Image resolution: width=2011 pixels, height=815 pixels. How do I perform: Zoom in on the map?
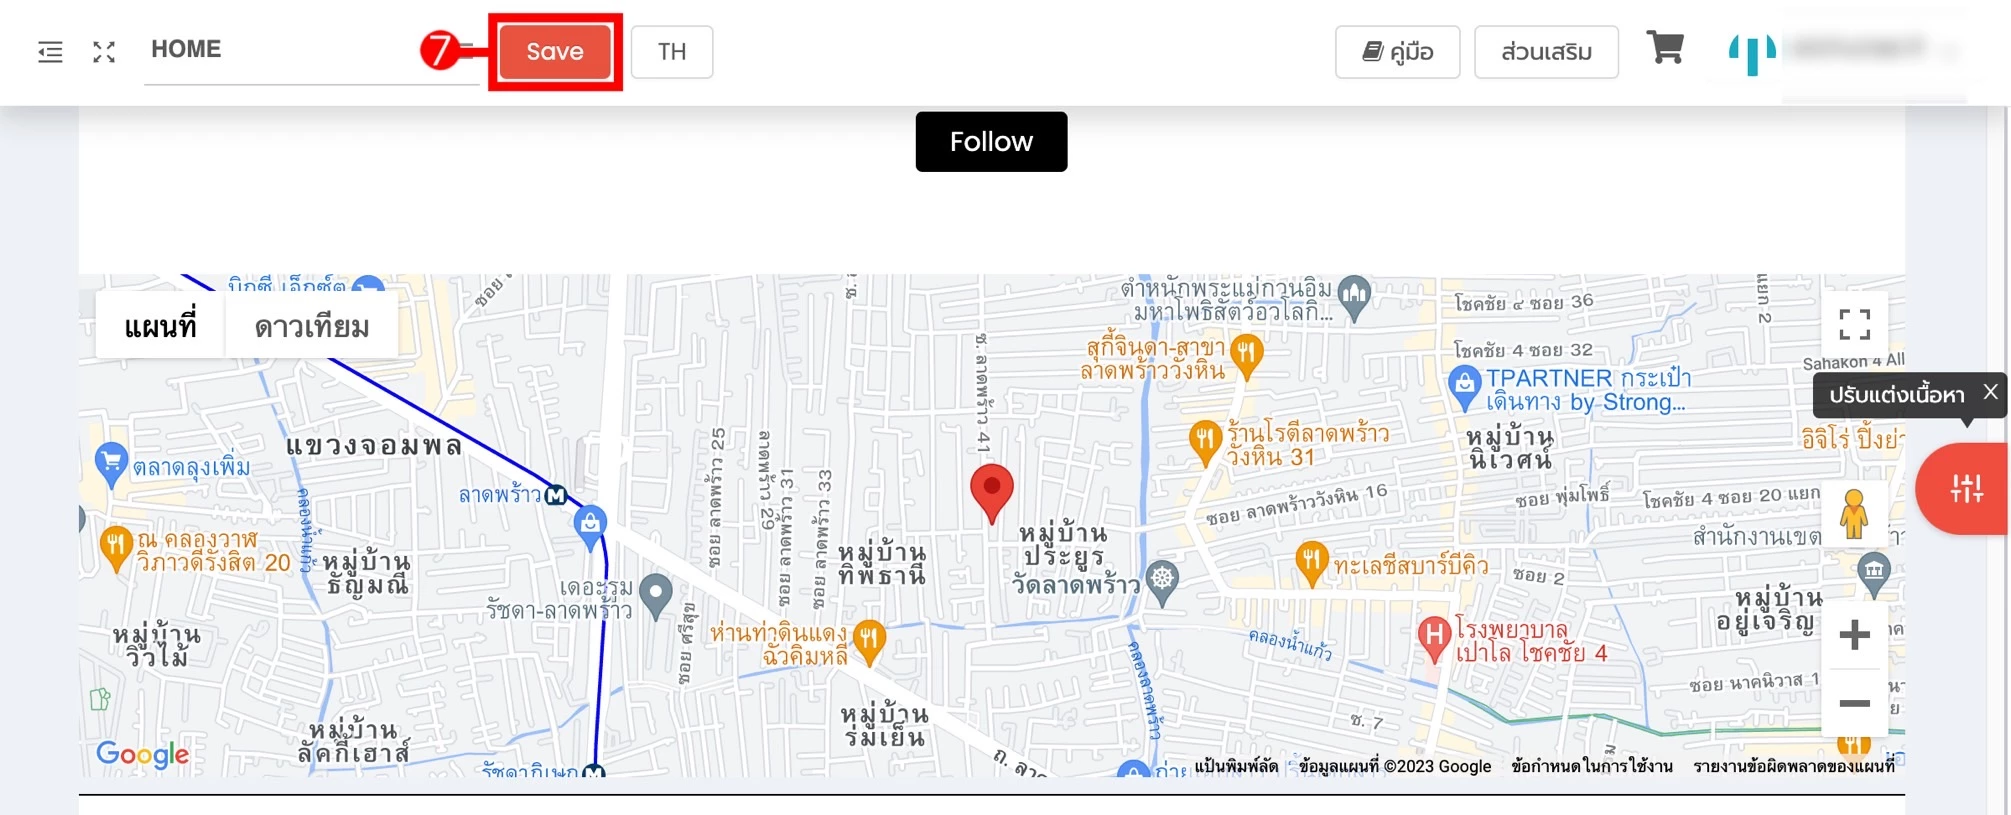pos(1854,635)
